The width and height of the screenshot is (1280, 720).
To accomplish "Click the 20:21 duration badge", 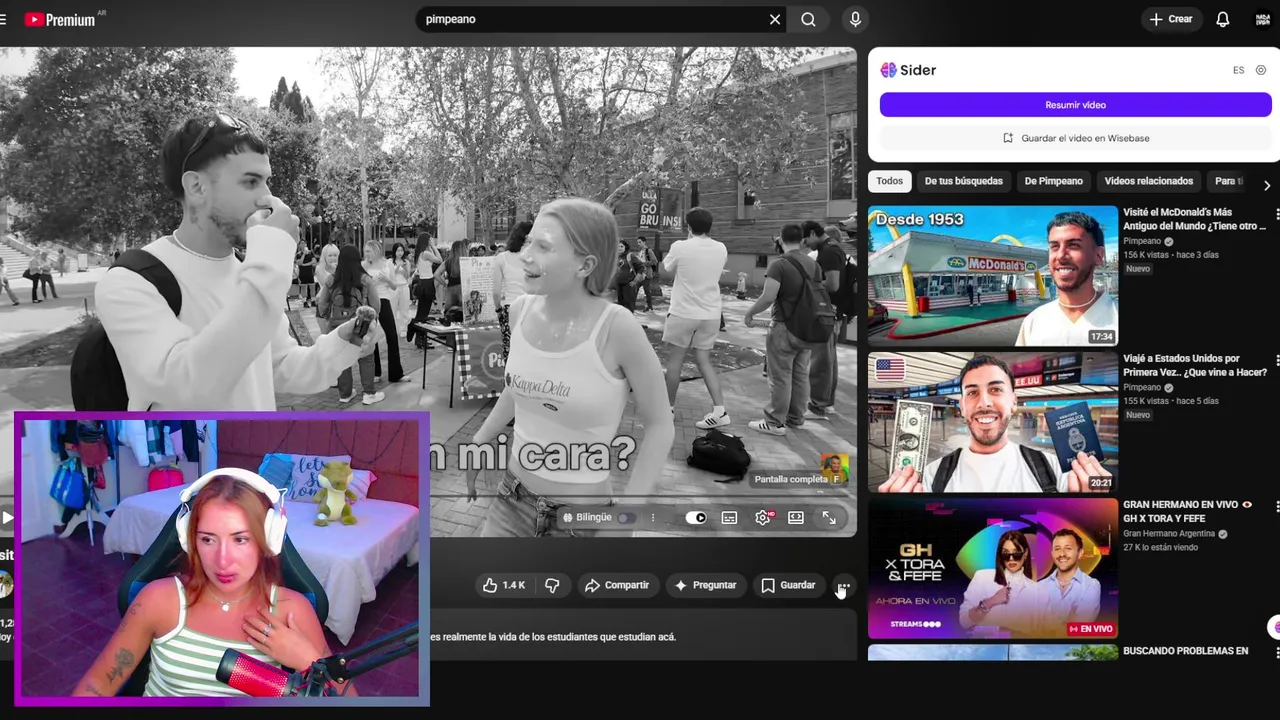I will pyautogui.click(x=1101, y=483).
